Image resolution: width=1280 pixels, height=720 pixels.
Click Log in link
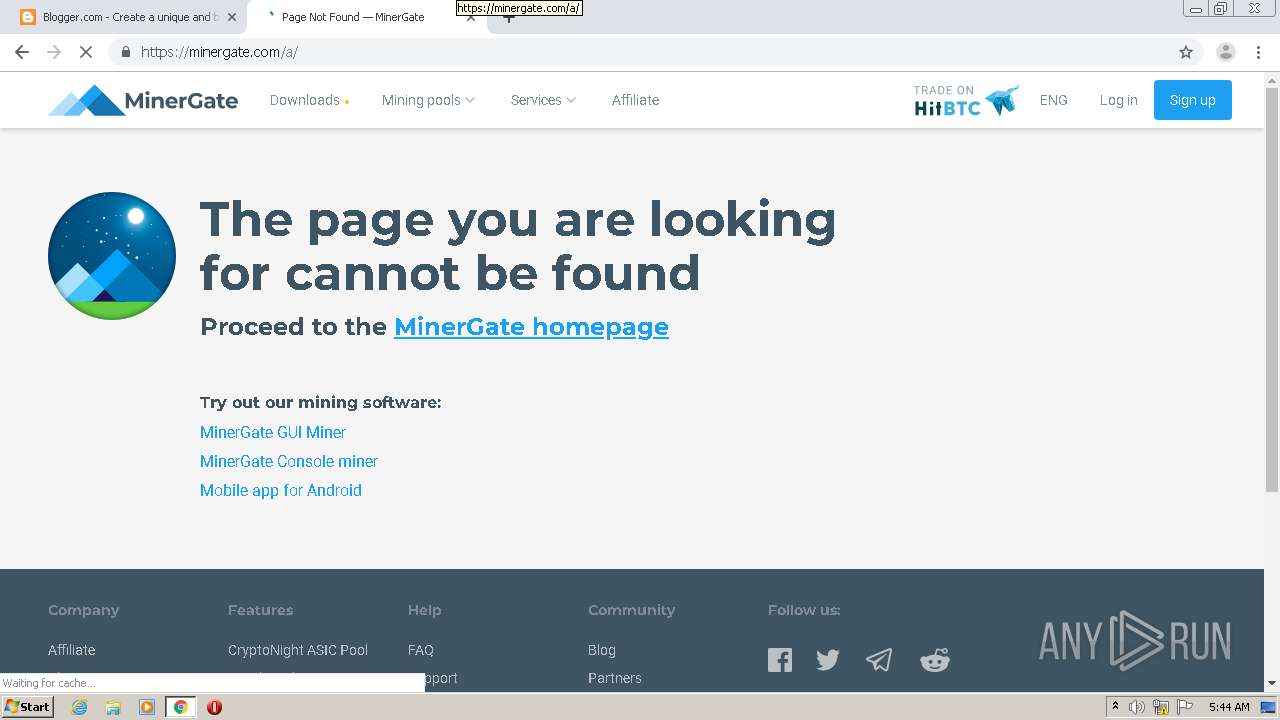click(1118, 100)
